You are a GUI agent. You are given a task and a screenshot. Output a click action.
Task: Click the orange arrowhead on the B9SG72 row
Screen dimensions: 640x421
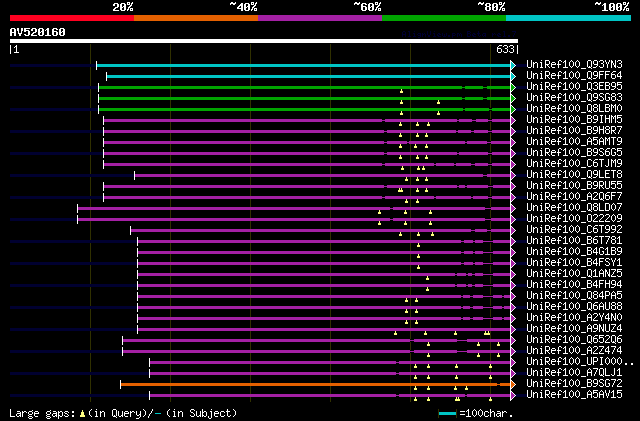click(513, 385)
